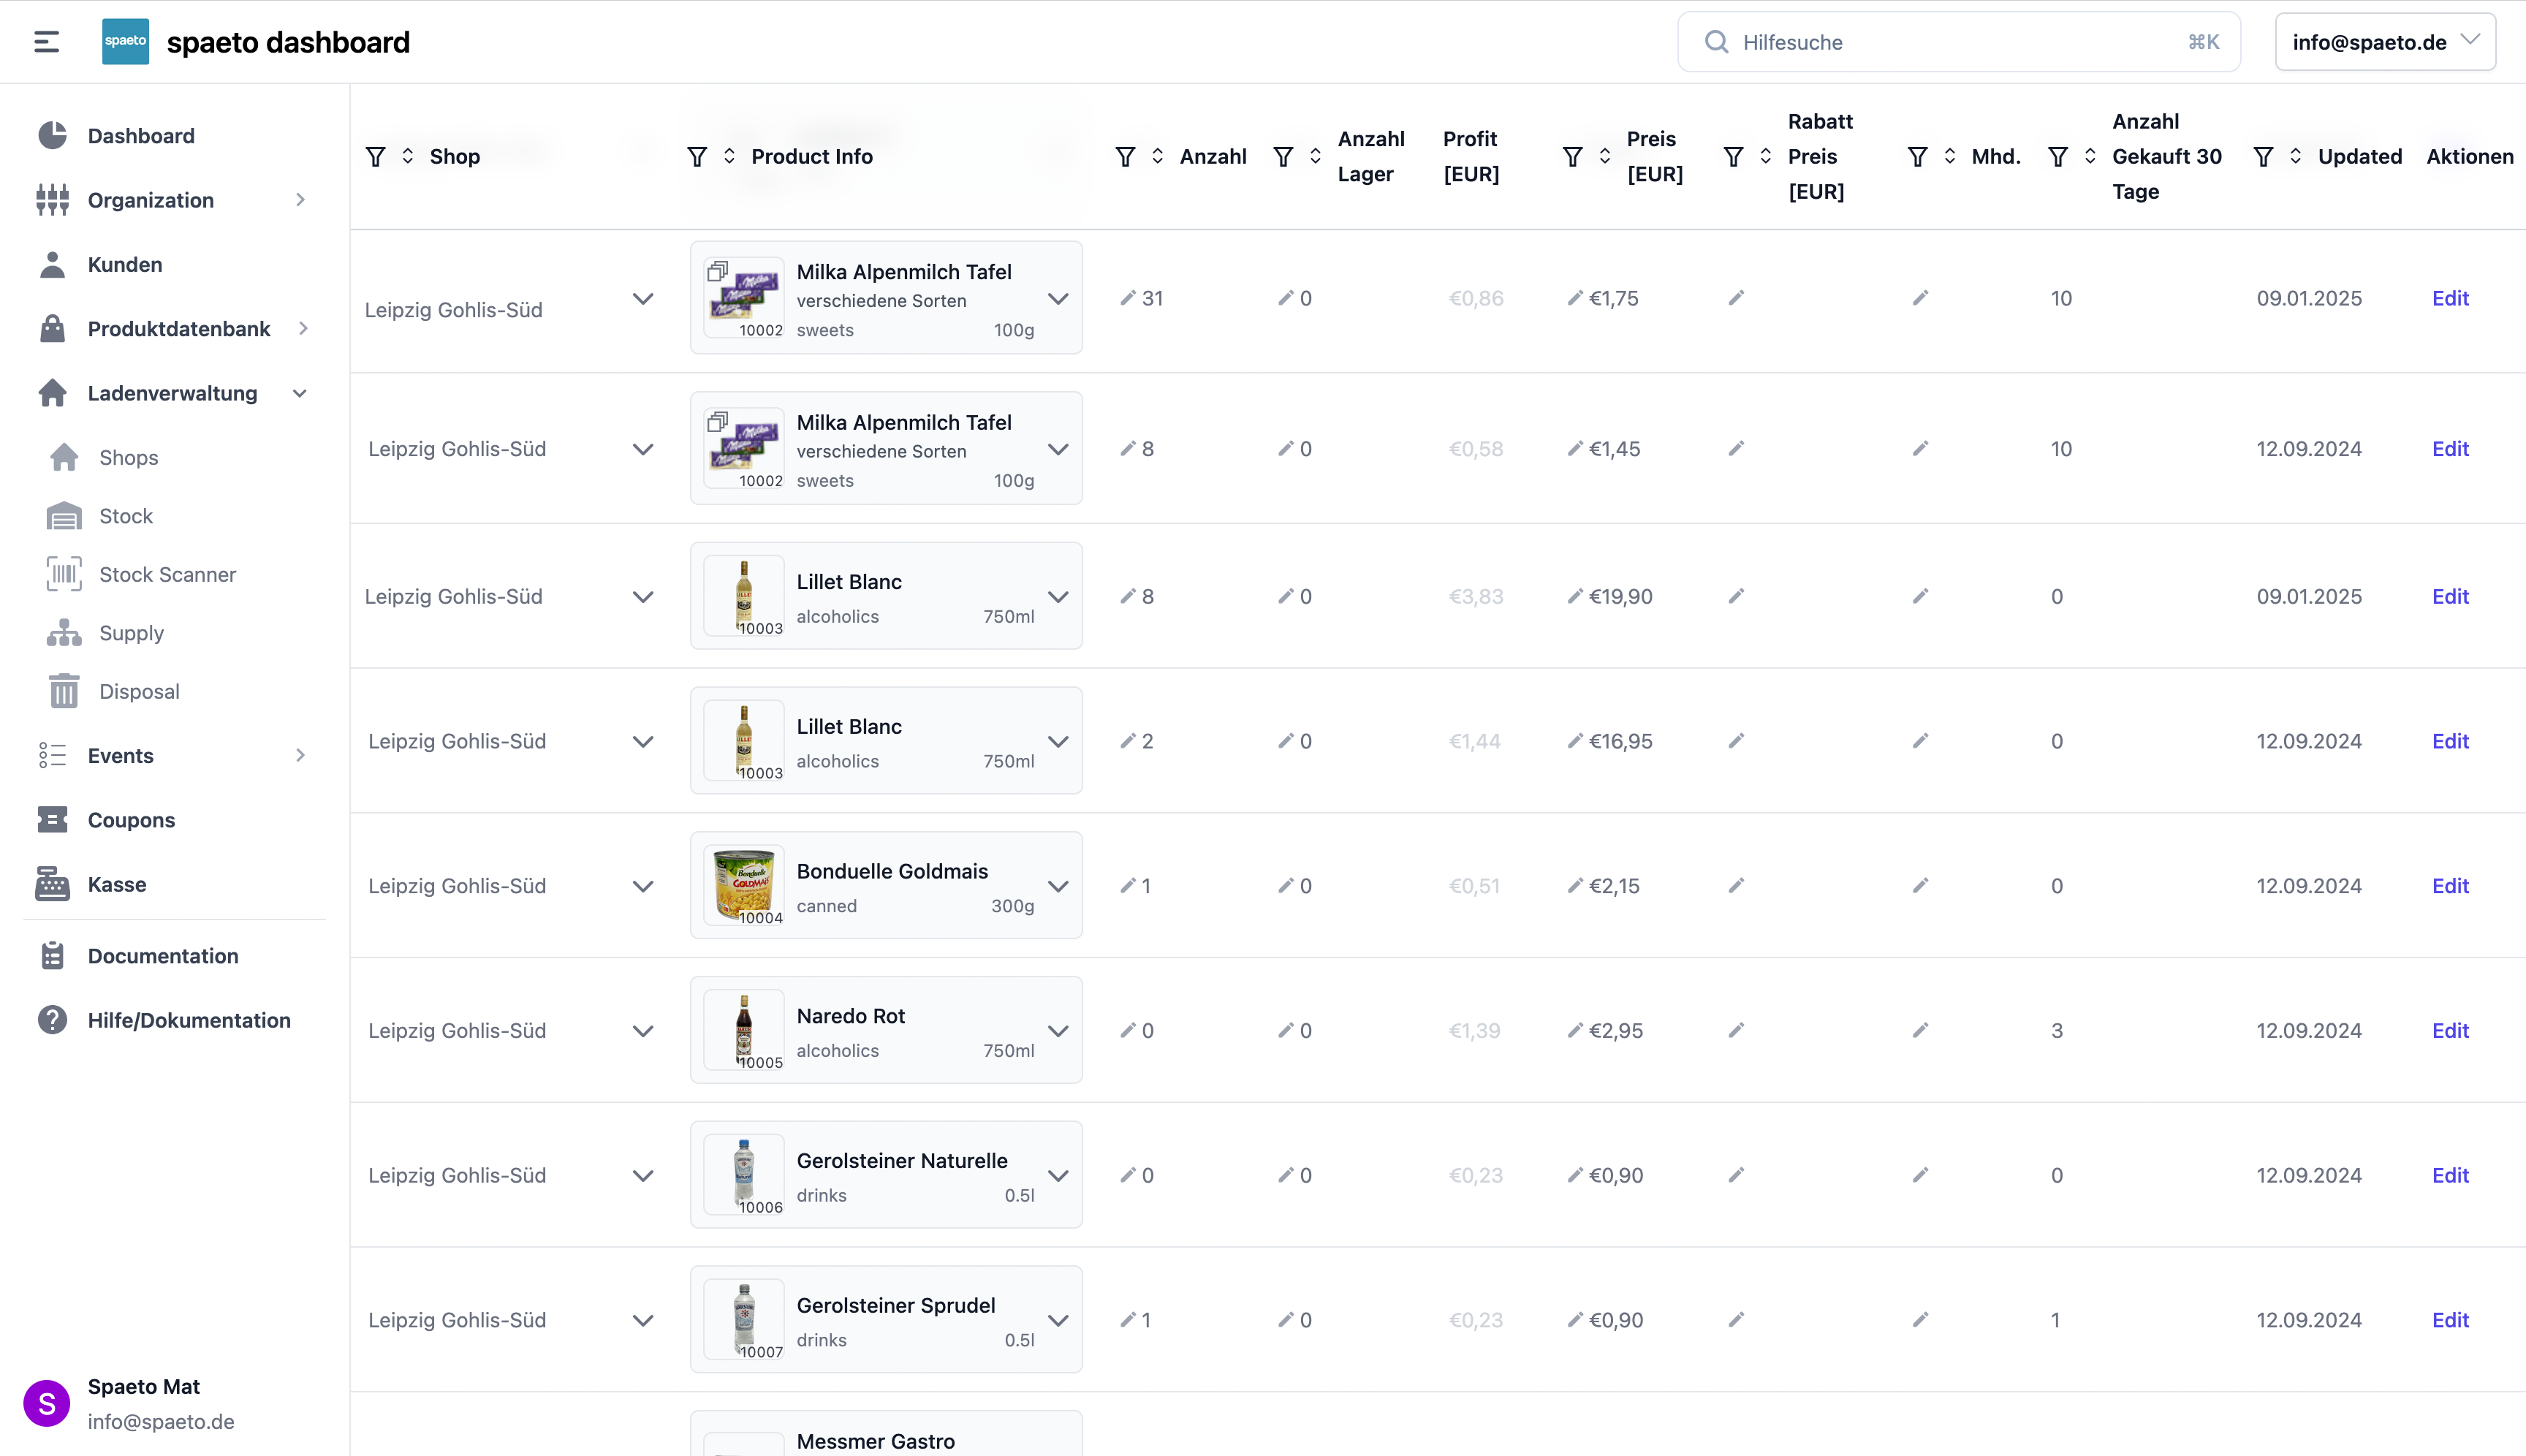This screenshot has height=1456, width=2526.
Task: Collapse the Ladenverwaltung sidebar section
Action: [300, 394]
